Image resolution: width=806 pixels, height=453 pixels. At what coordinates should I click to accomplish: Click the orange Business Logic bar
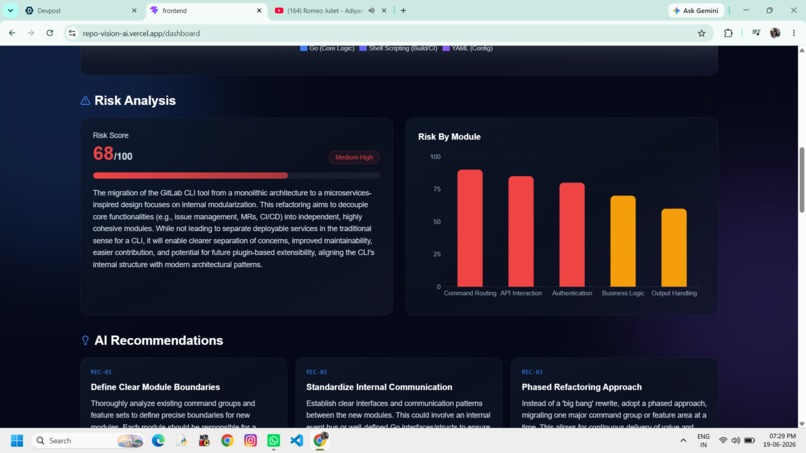click(623, 241)
